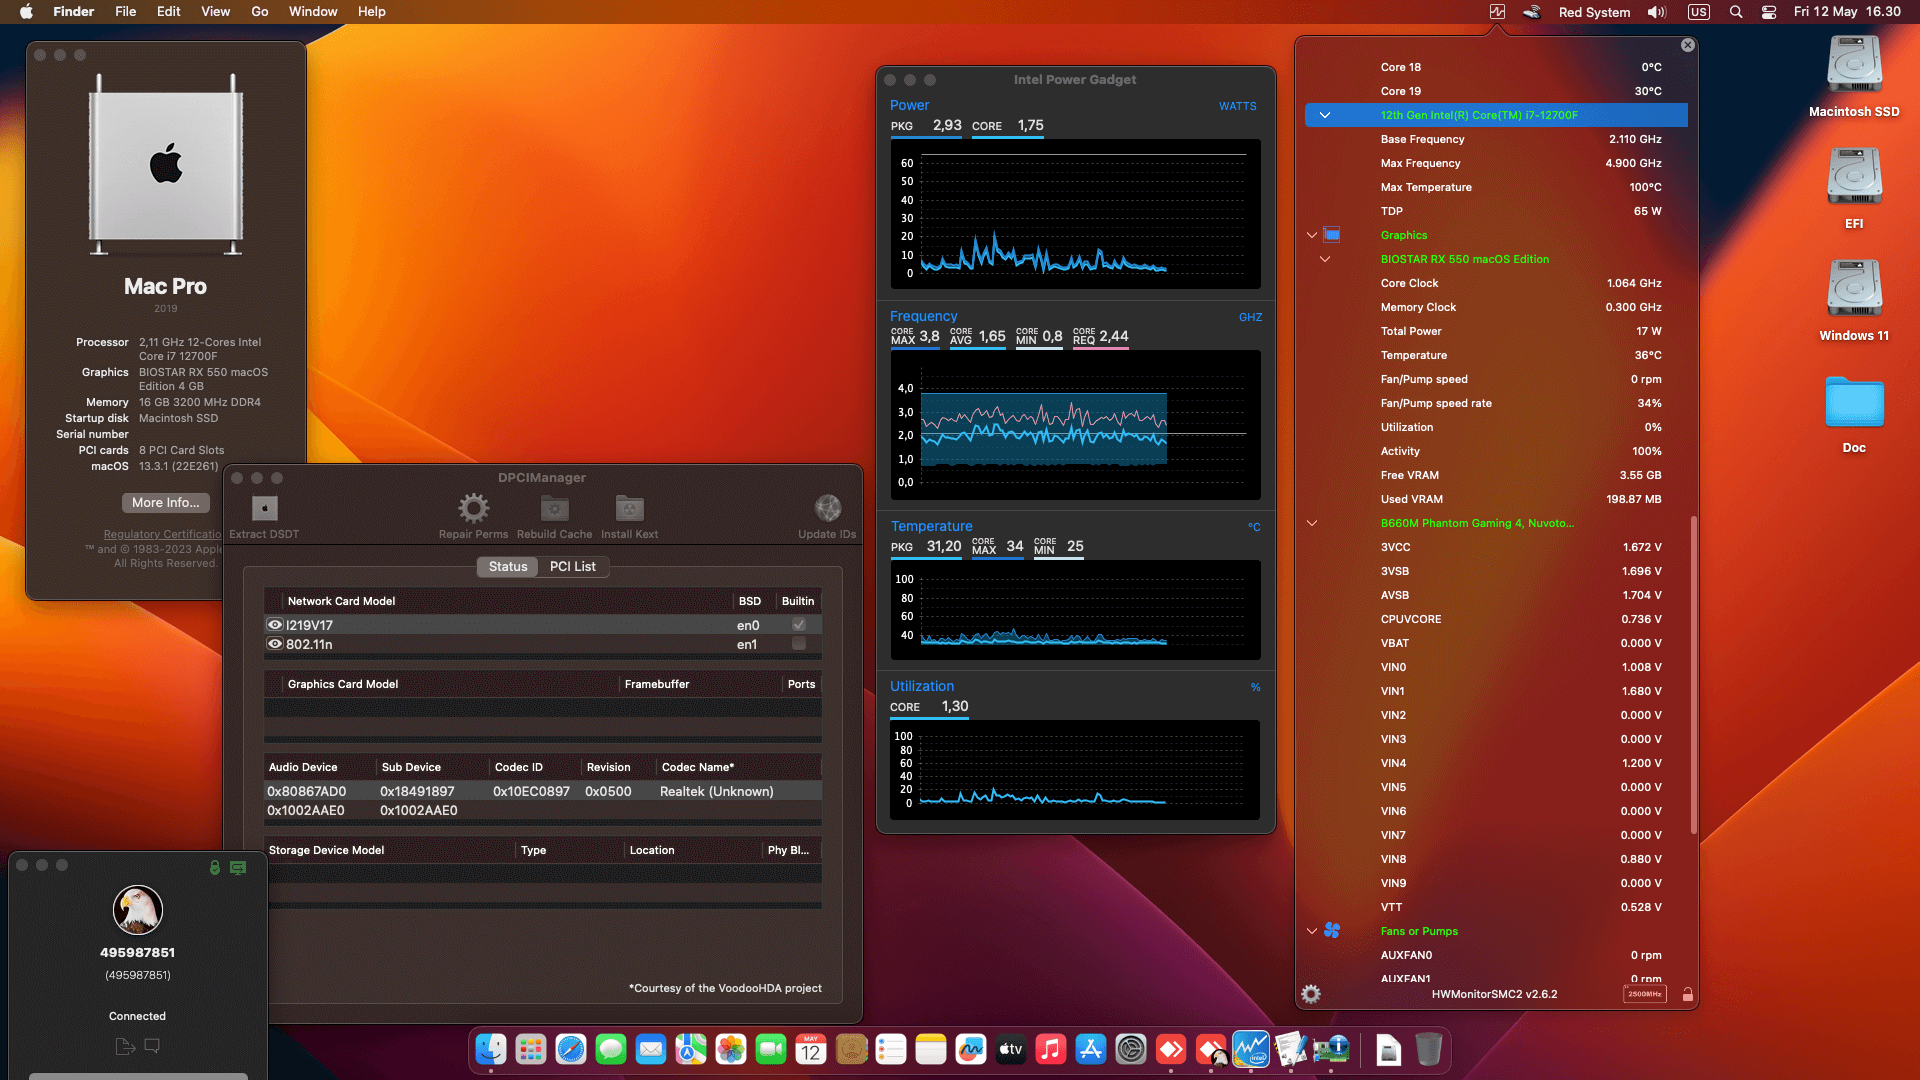The width and height of the screenshot is (1920, 1080).
Task: Open Spotlight search in menu bar
Action: click(x=1736, y=12)
